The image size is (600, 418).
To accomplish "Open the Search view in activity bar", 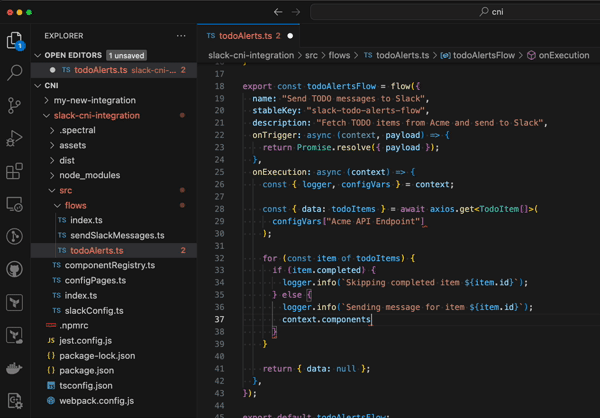I will 15,72.
